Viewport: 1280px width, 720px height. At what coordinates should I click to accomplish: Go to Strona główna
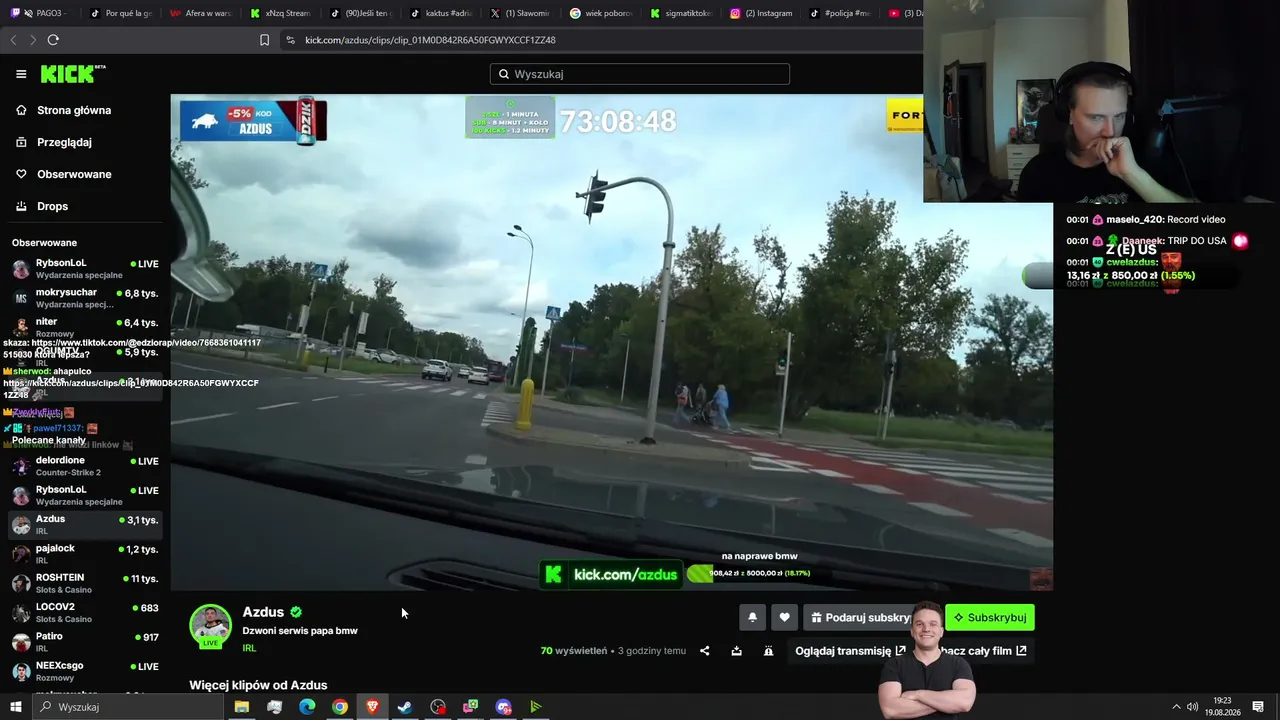(74, 110)
